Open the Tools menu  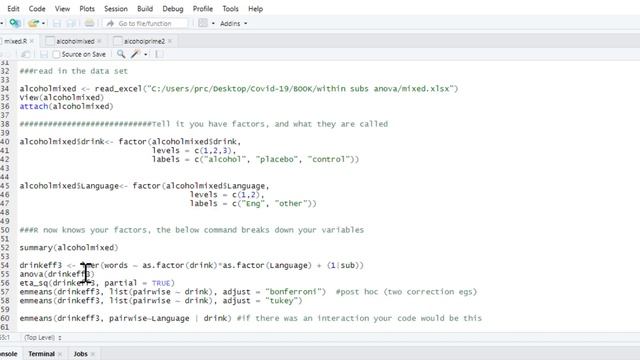230,9
